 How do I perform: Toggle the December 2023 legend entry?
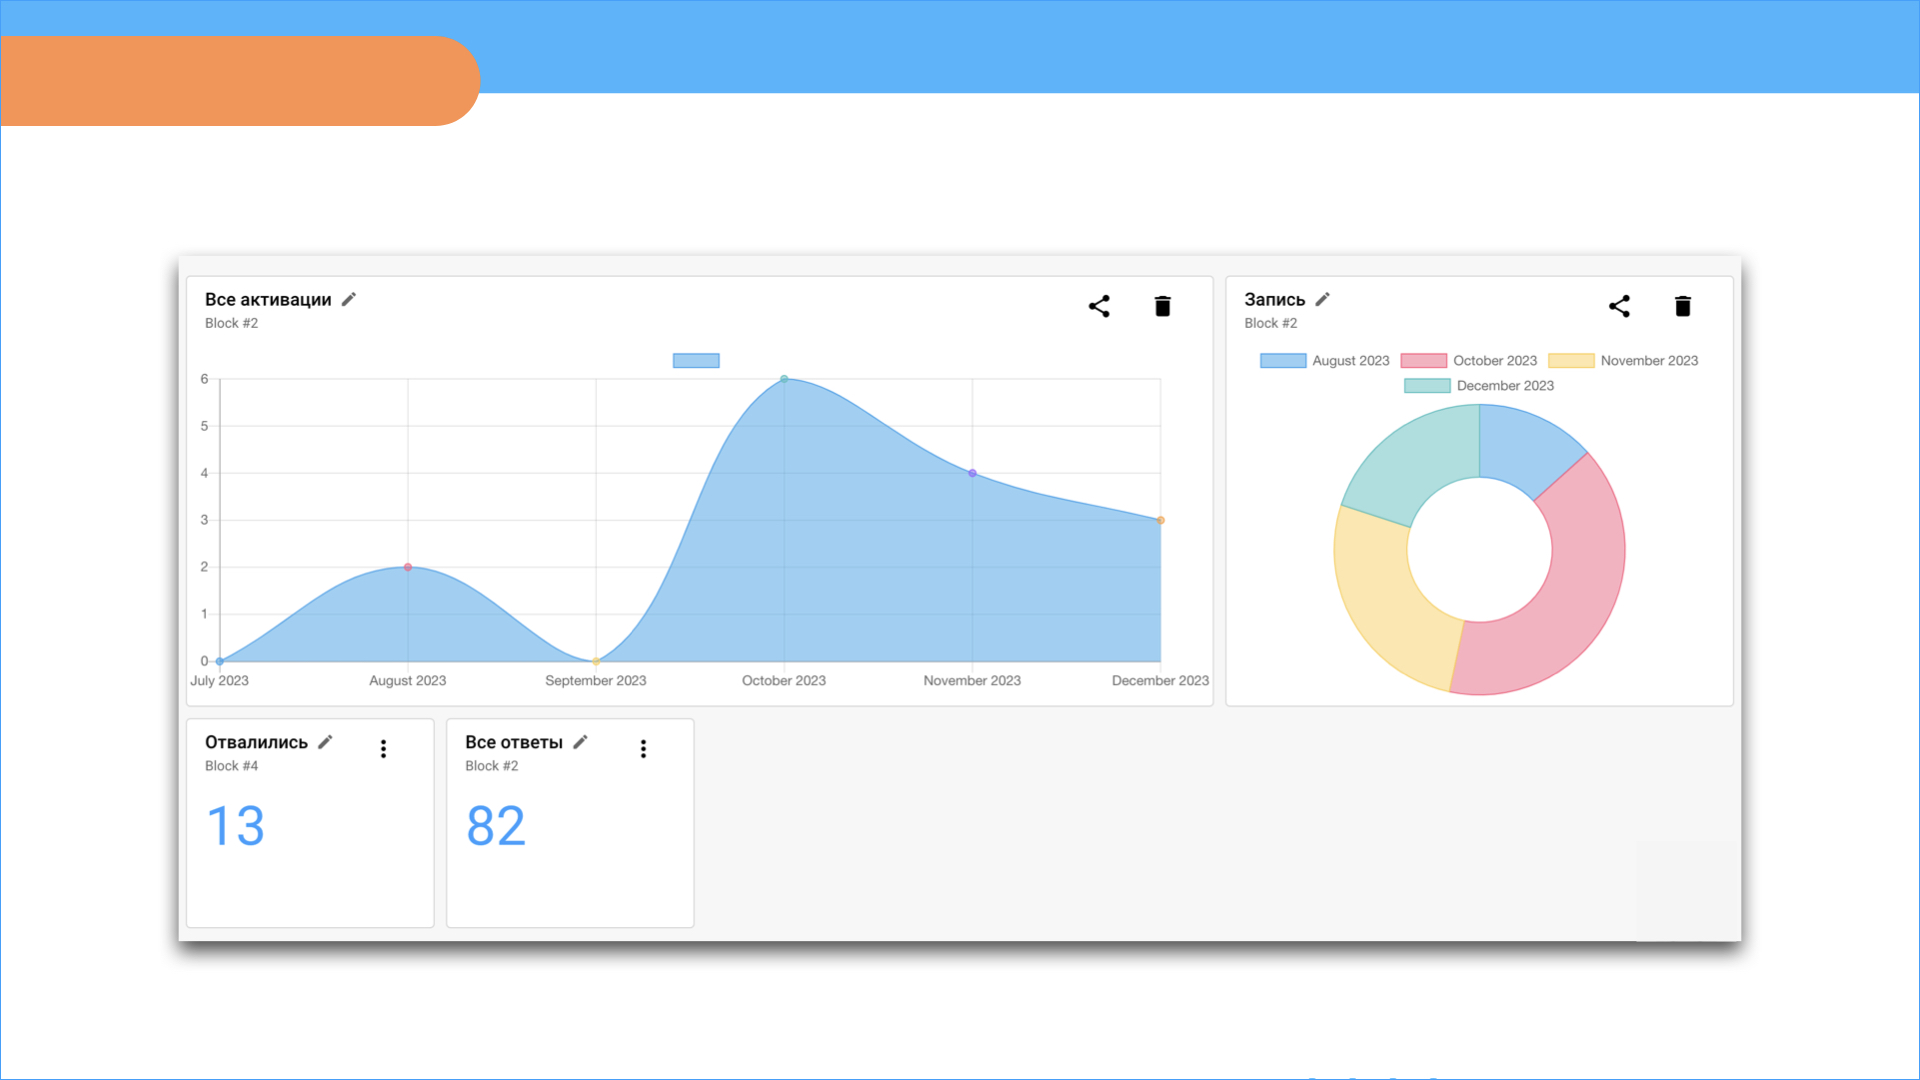point(1479,385)
